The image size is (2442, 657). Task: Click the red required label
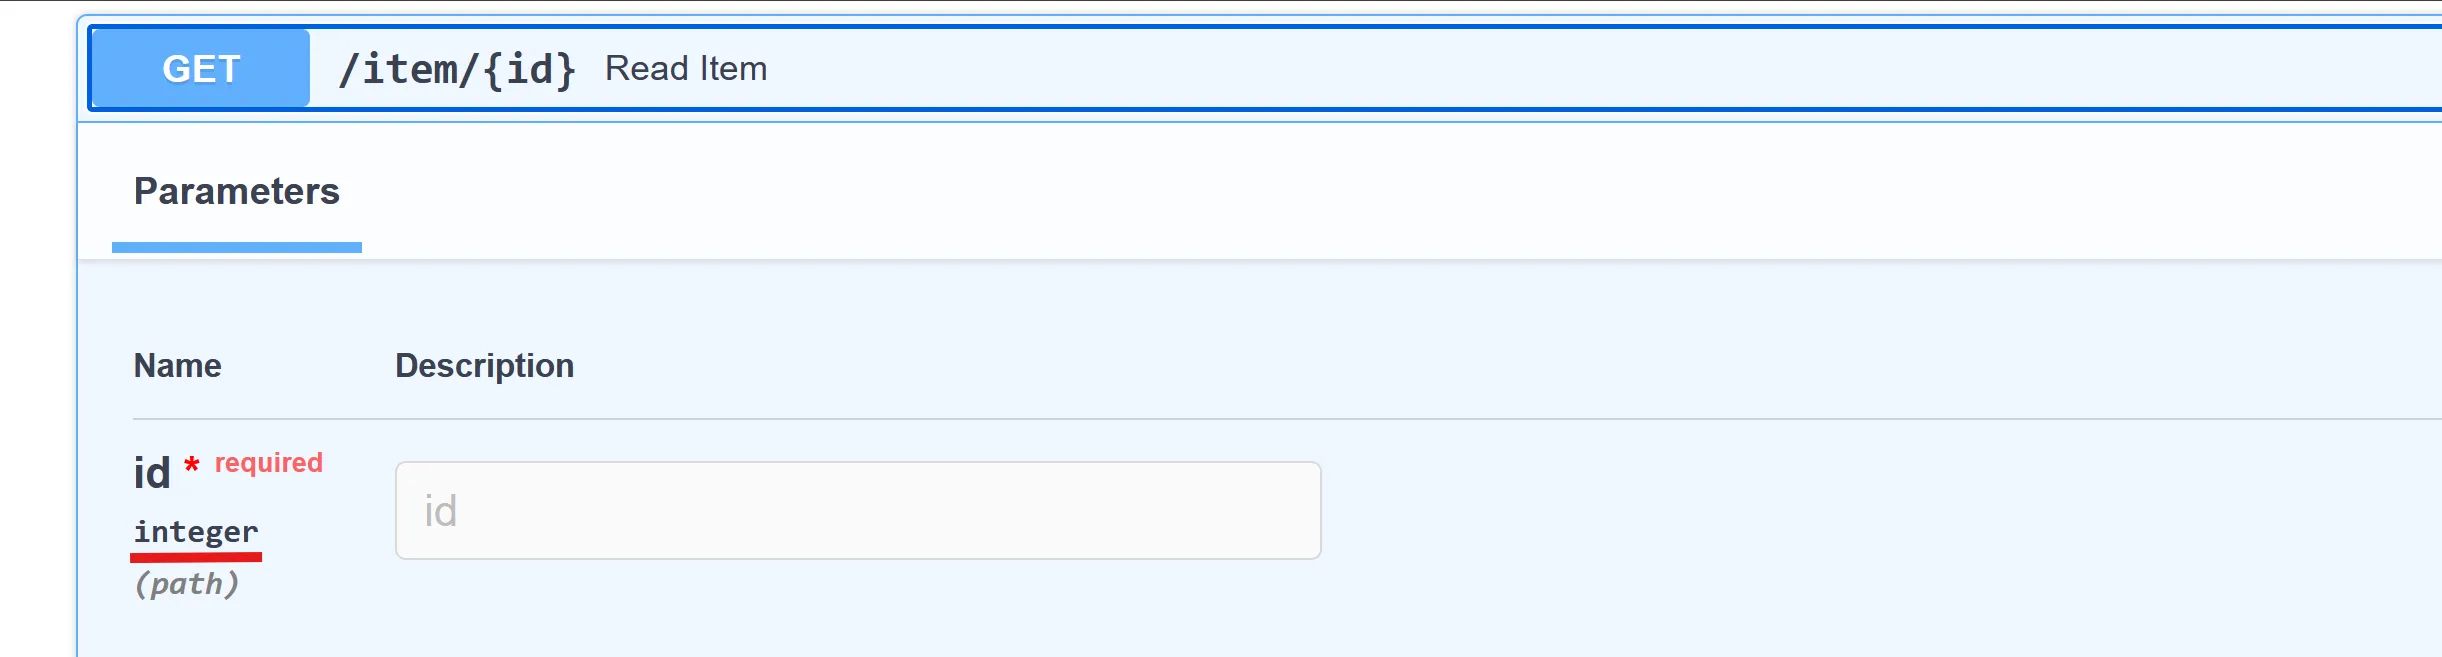269,463
